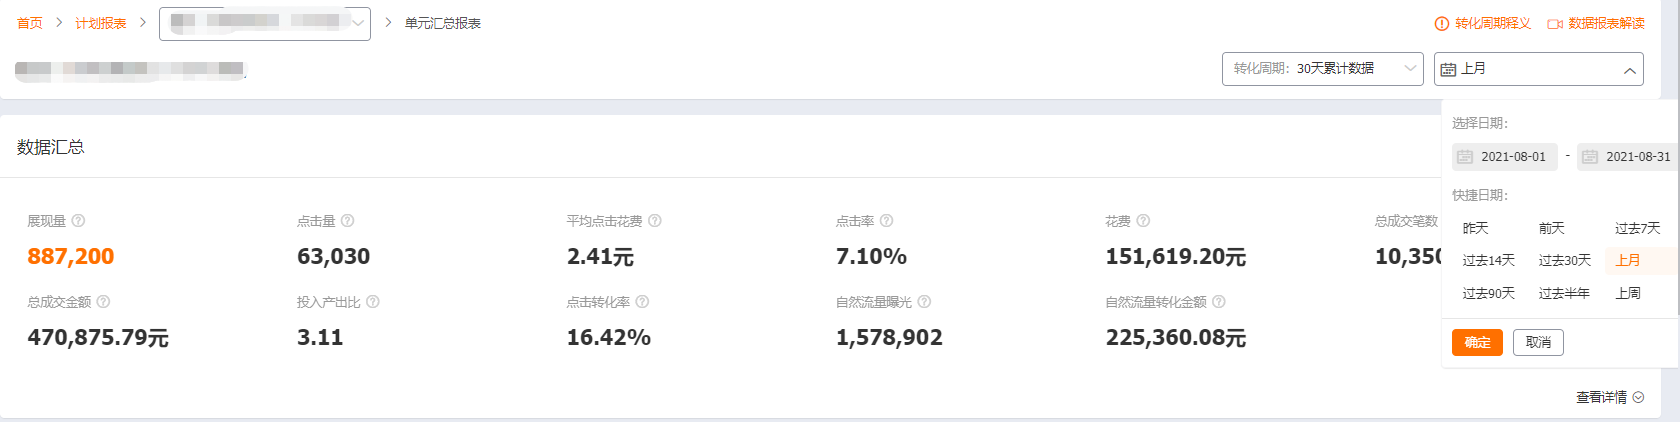Image resolution: width=1680 pixels, height=422 pixels.
Task: Select 过去30天 quick date option
Action: pyautogui.click(x=1564, y=261)
